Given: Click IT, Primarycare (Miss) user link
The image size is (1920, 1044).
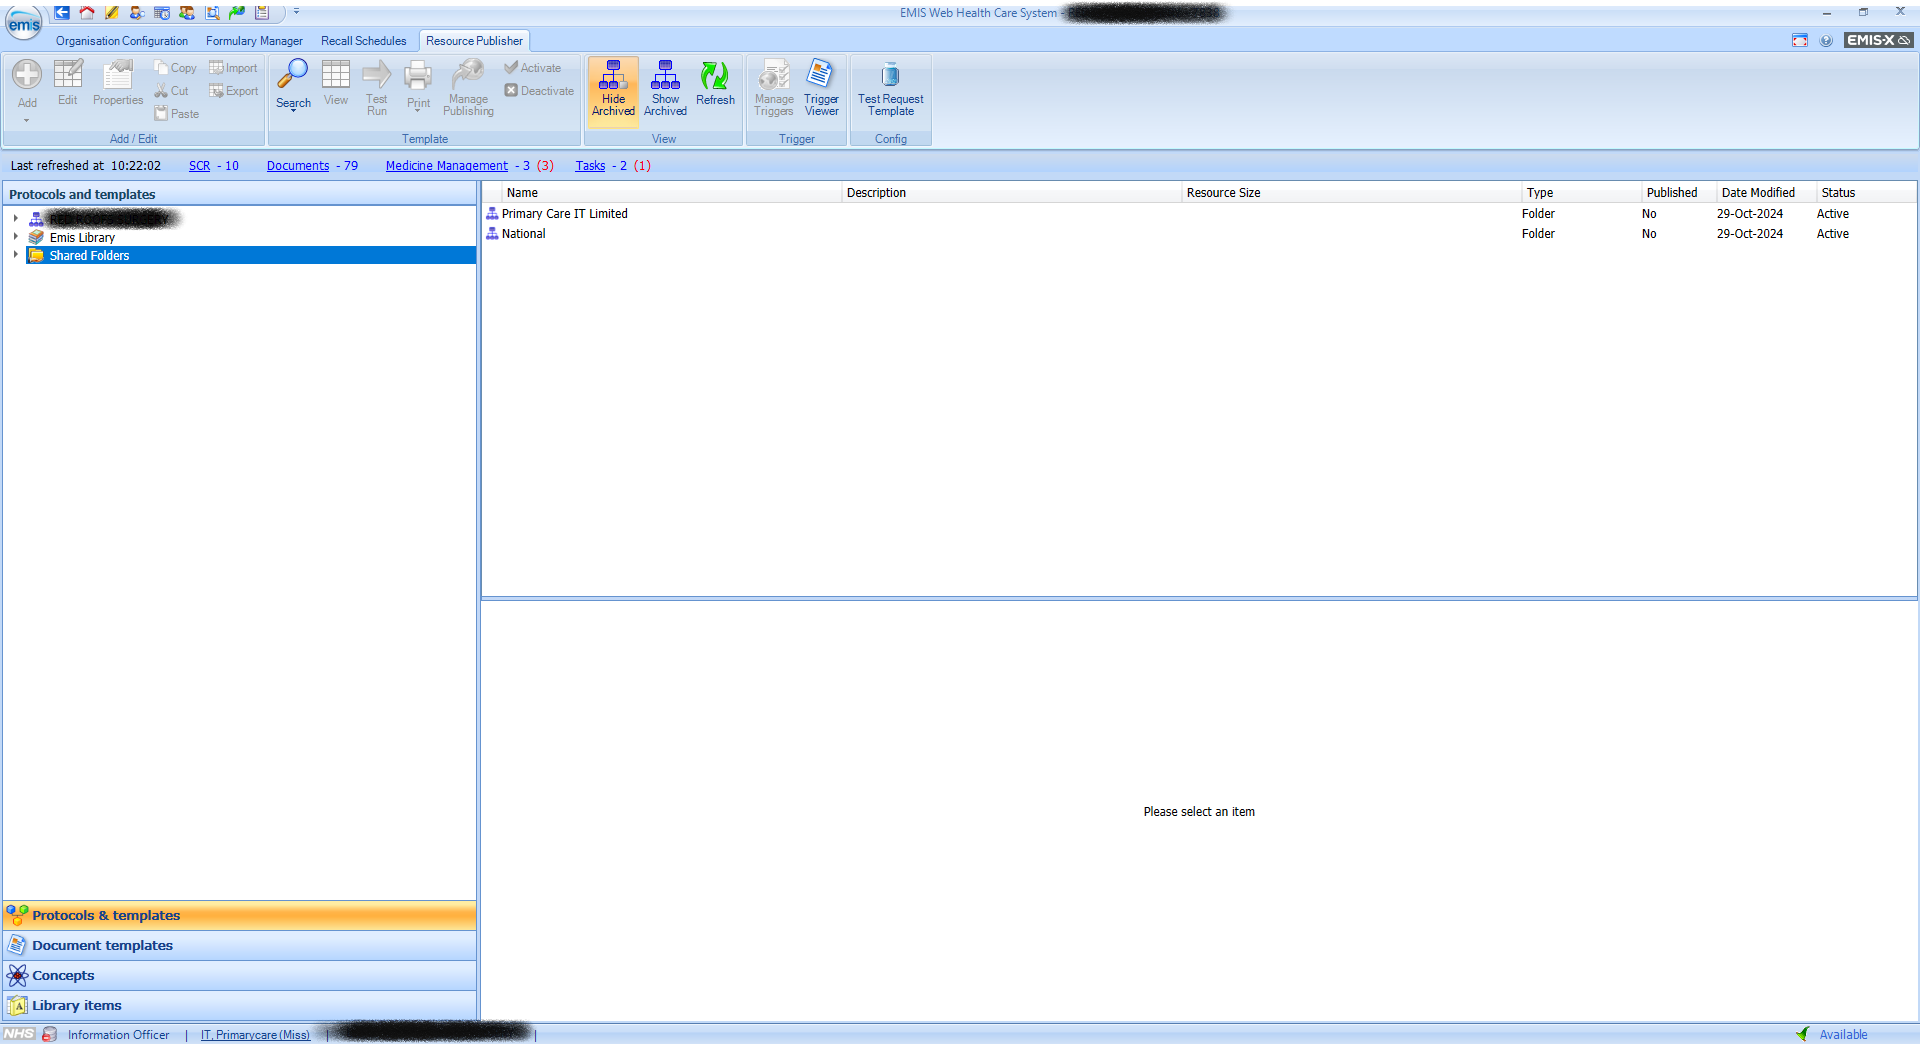Looking at the screenshot, I should click(x=255, y=1035).
